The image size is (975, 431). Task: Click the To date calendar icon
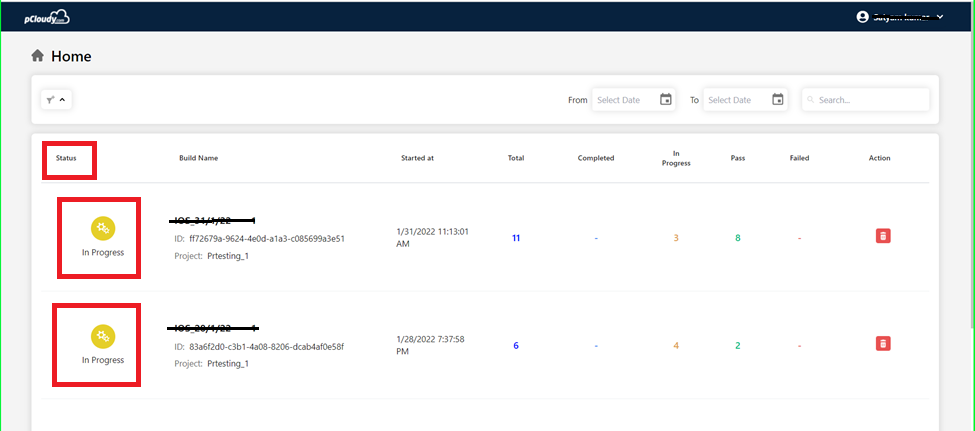tap(777, 99)
